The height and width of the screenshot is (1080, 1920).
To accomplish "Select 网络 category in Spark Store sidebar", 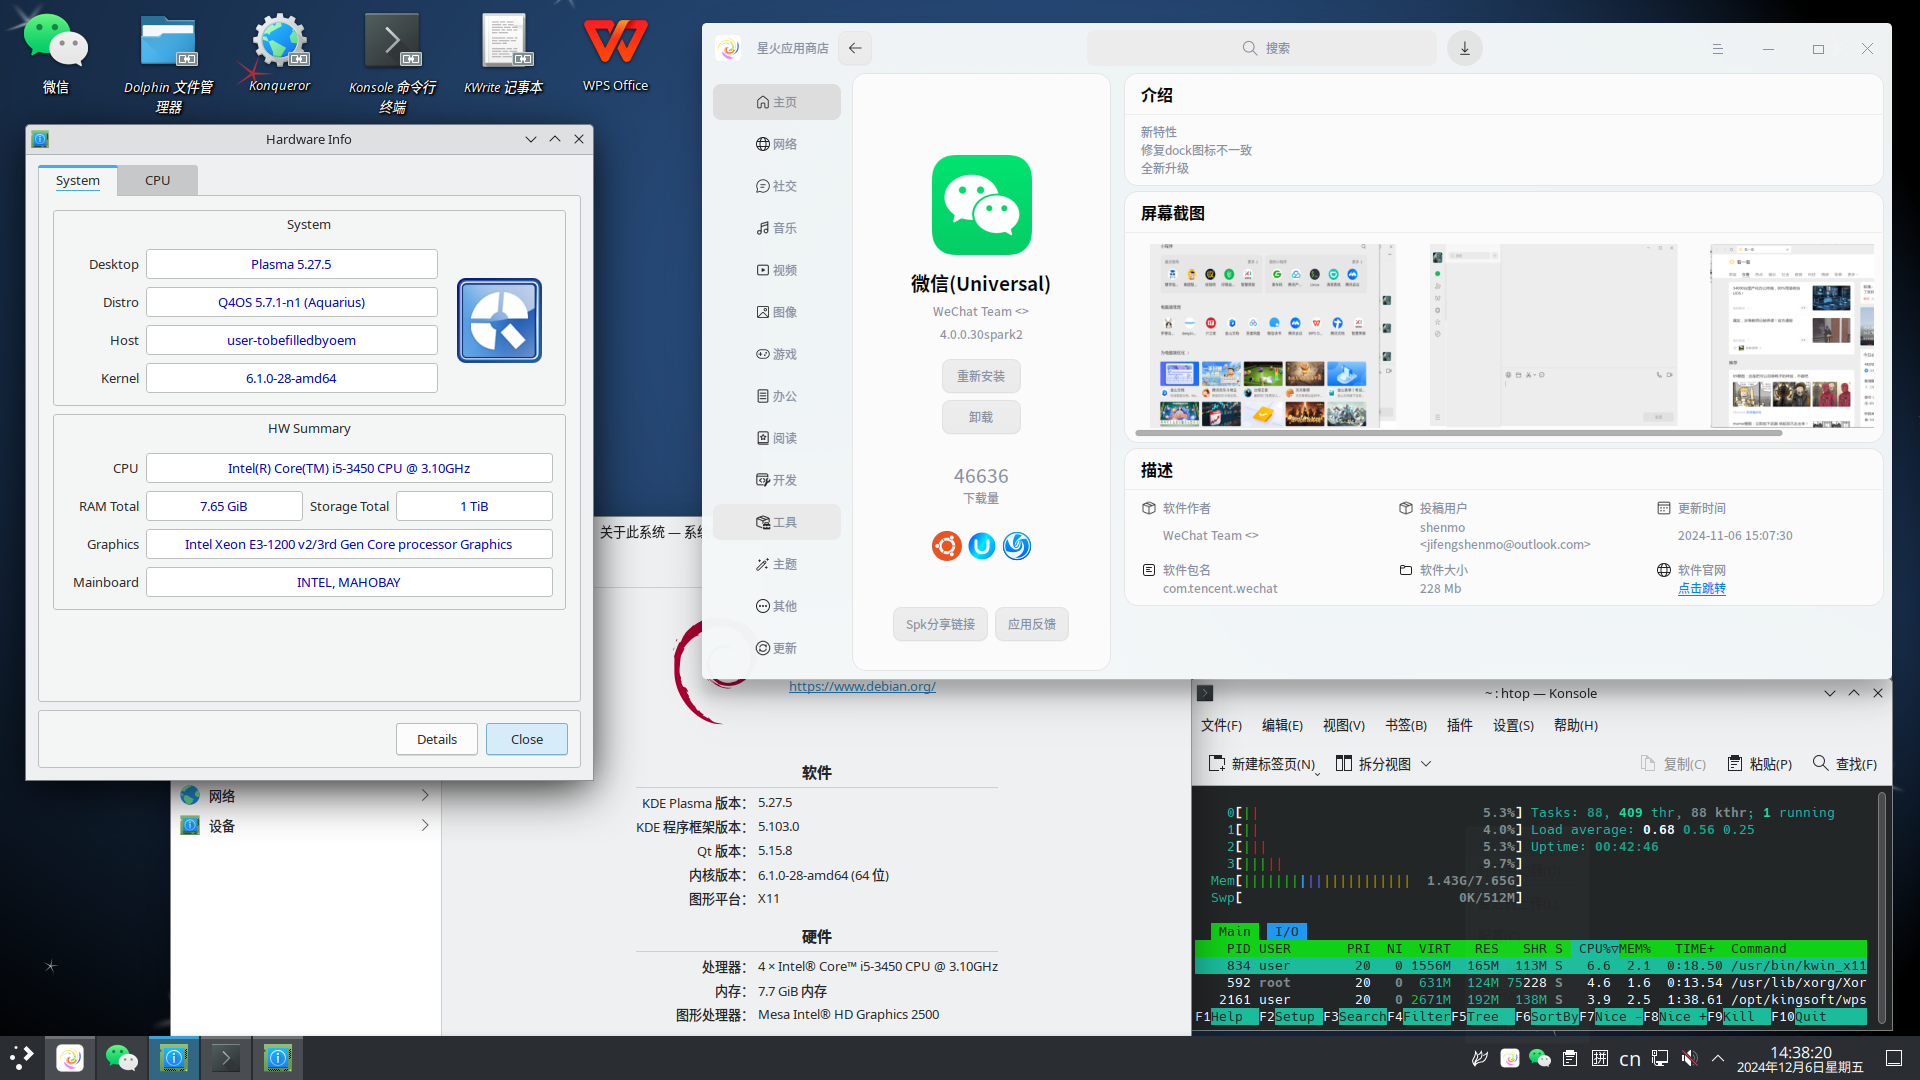I will 777,144.
